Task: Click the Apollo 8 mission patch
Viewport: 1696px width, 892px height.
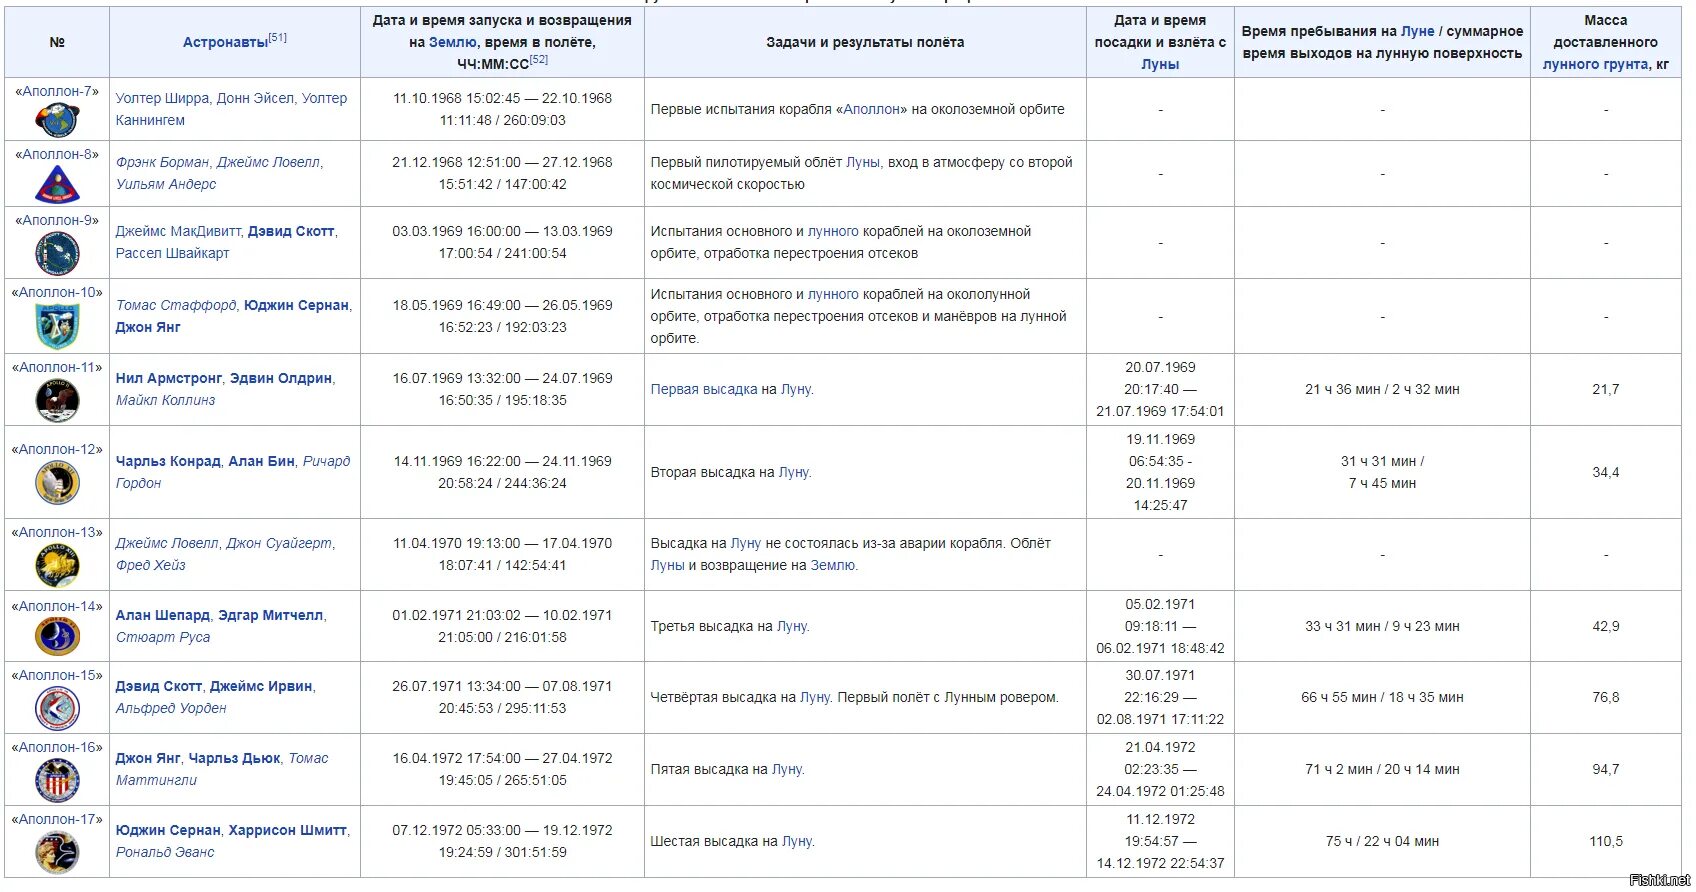Action: pyautogui.click(x=57, y=184)
